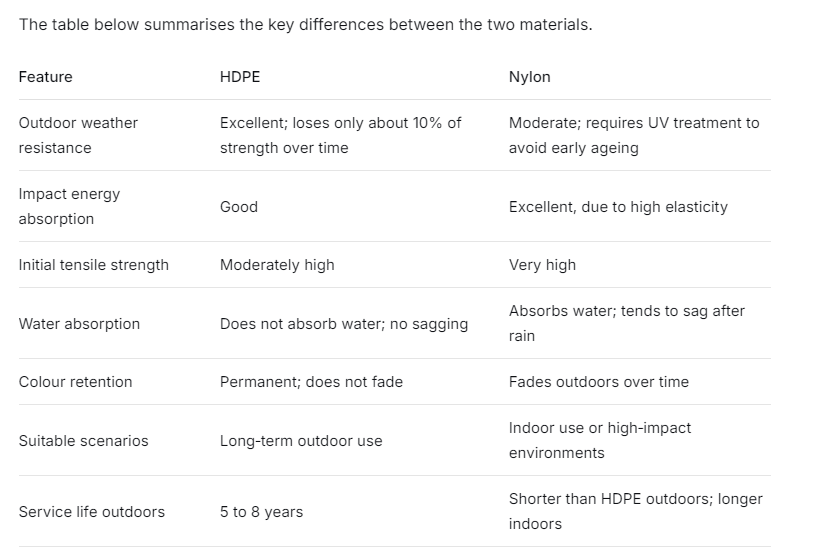Click the 'Moderately high' HDPE cell
815x551 pixels.
click(x=277, y=265)
